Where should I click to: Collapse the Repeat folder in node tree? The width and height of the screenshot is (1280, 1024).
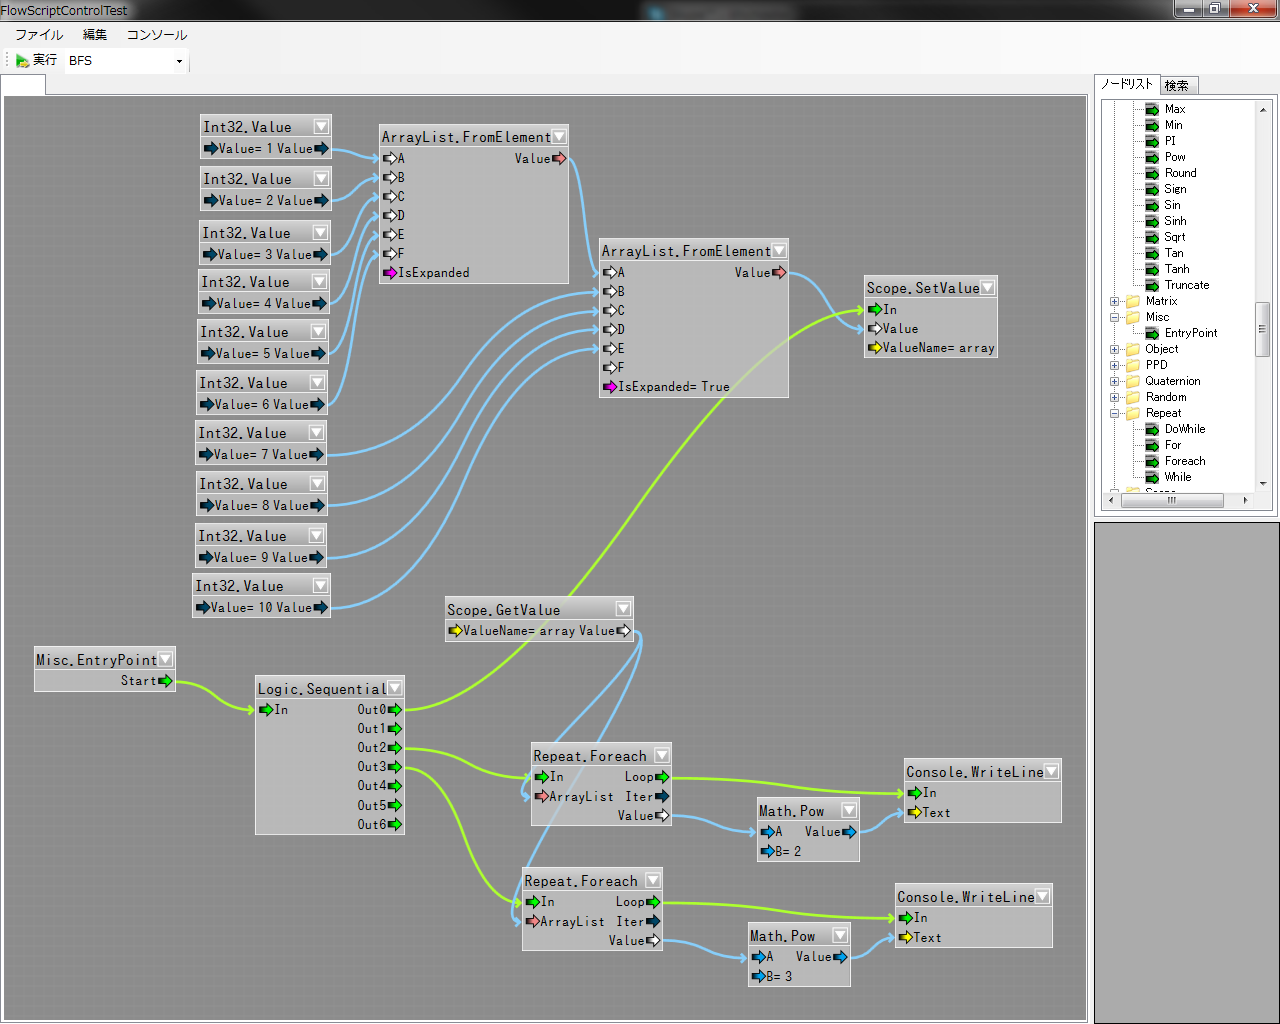1114,413
